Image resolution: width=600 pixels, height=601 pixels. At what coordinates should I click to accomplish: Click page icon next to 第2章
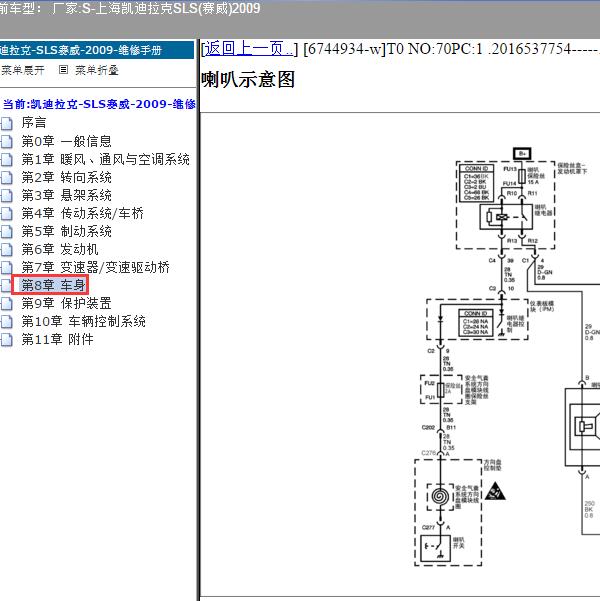tap(7, 177)
